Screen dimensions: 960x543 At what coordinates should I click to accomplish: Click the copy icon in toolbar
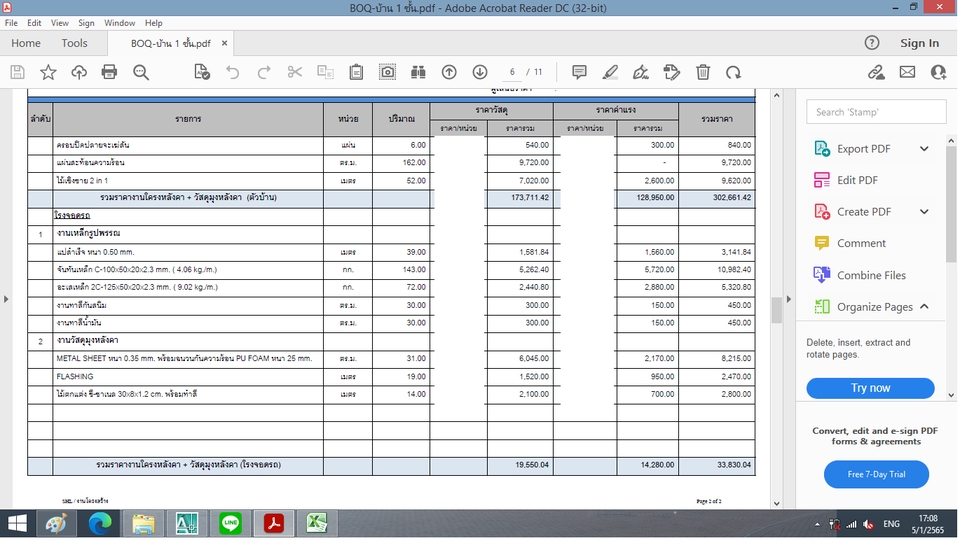pyautogui.click(x=325, y=72)
